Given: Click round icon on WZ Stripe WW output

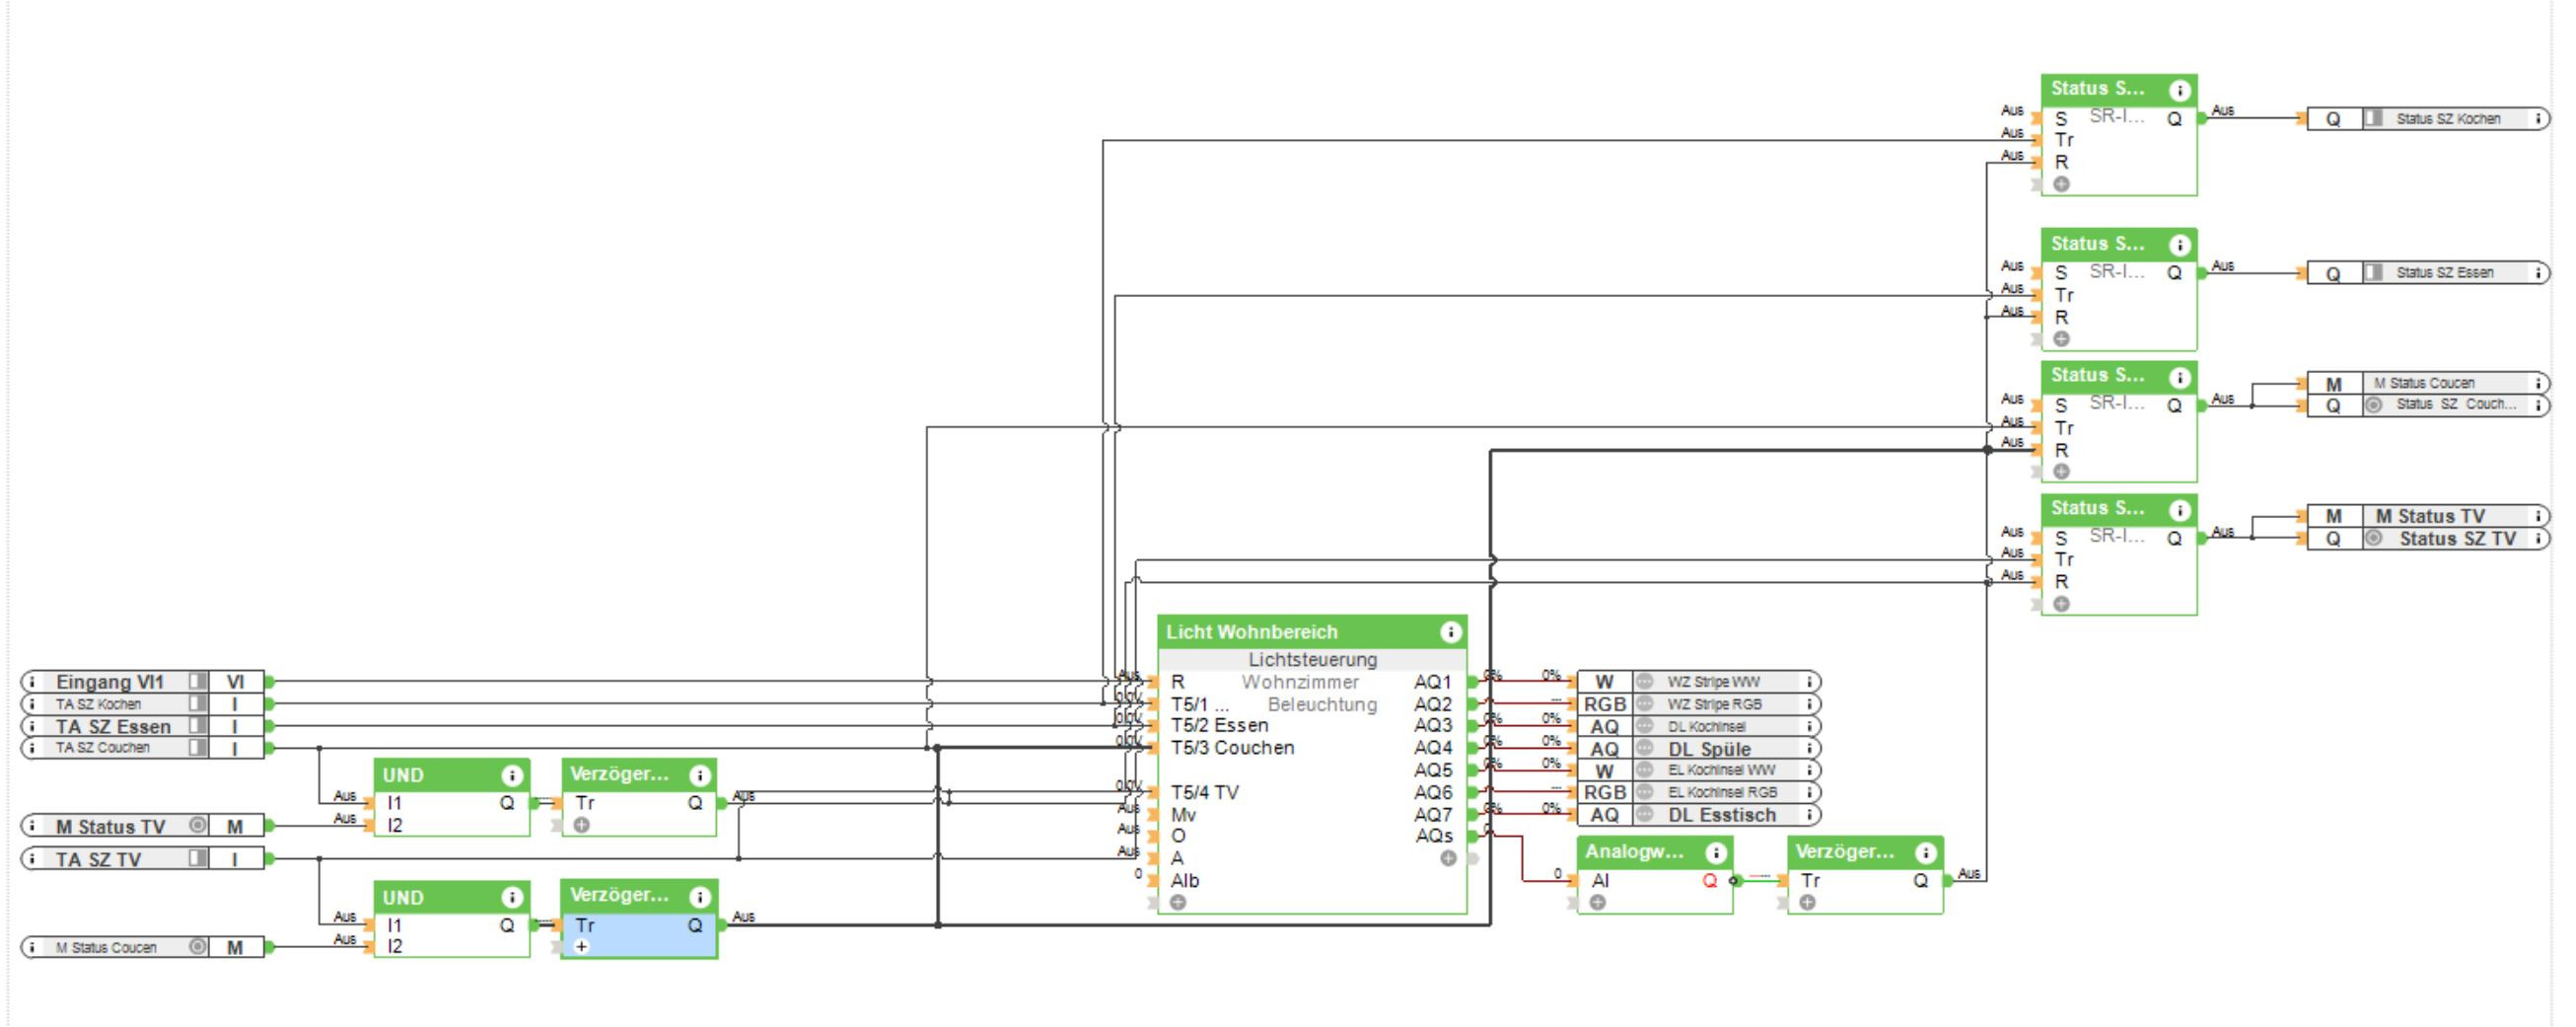Looking at the screenshot, I should pyautogui.click(x=1644, y=682).
